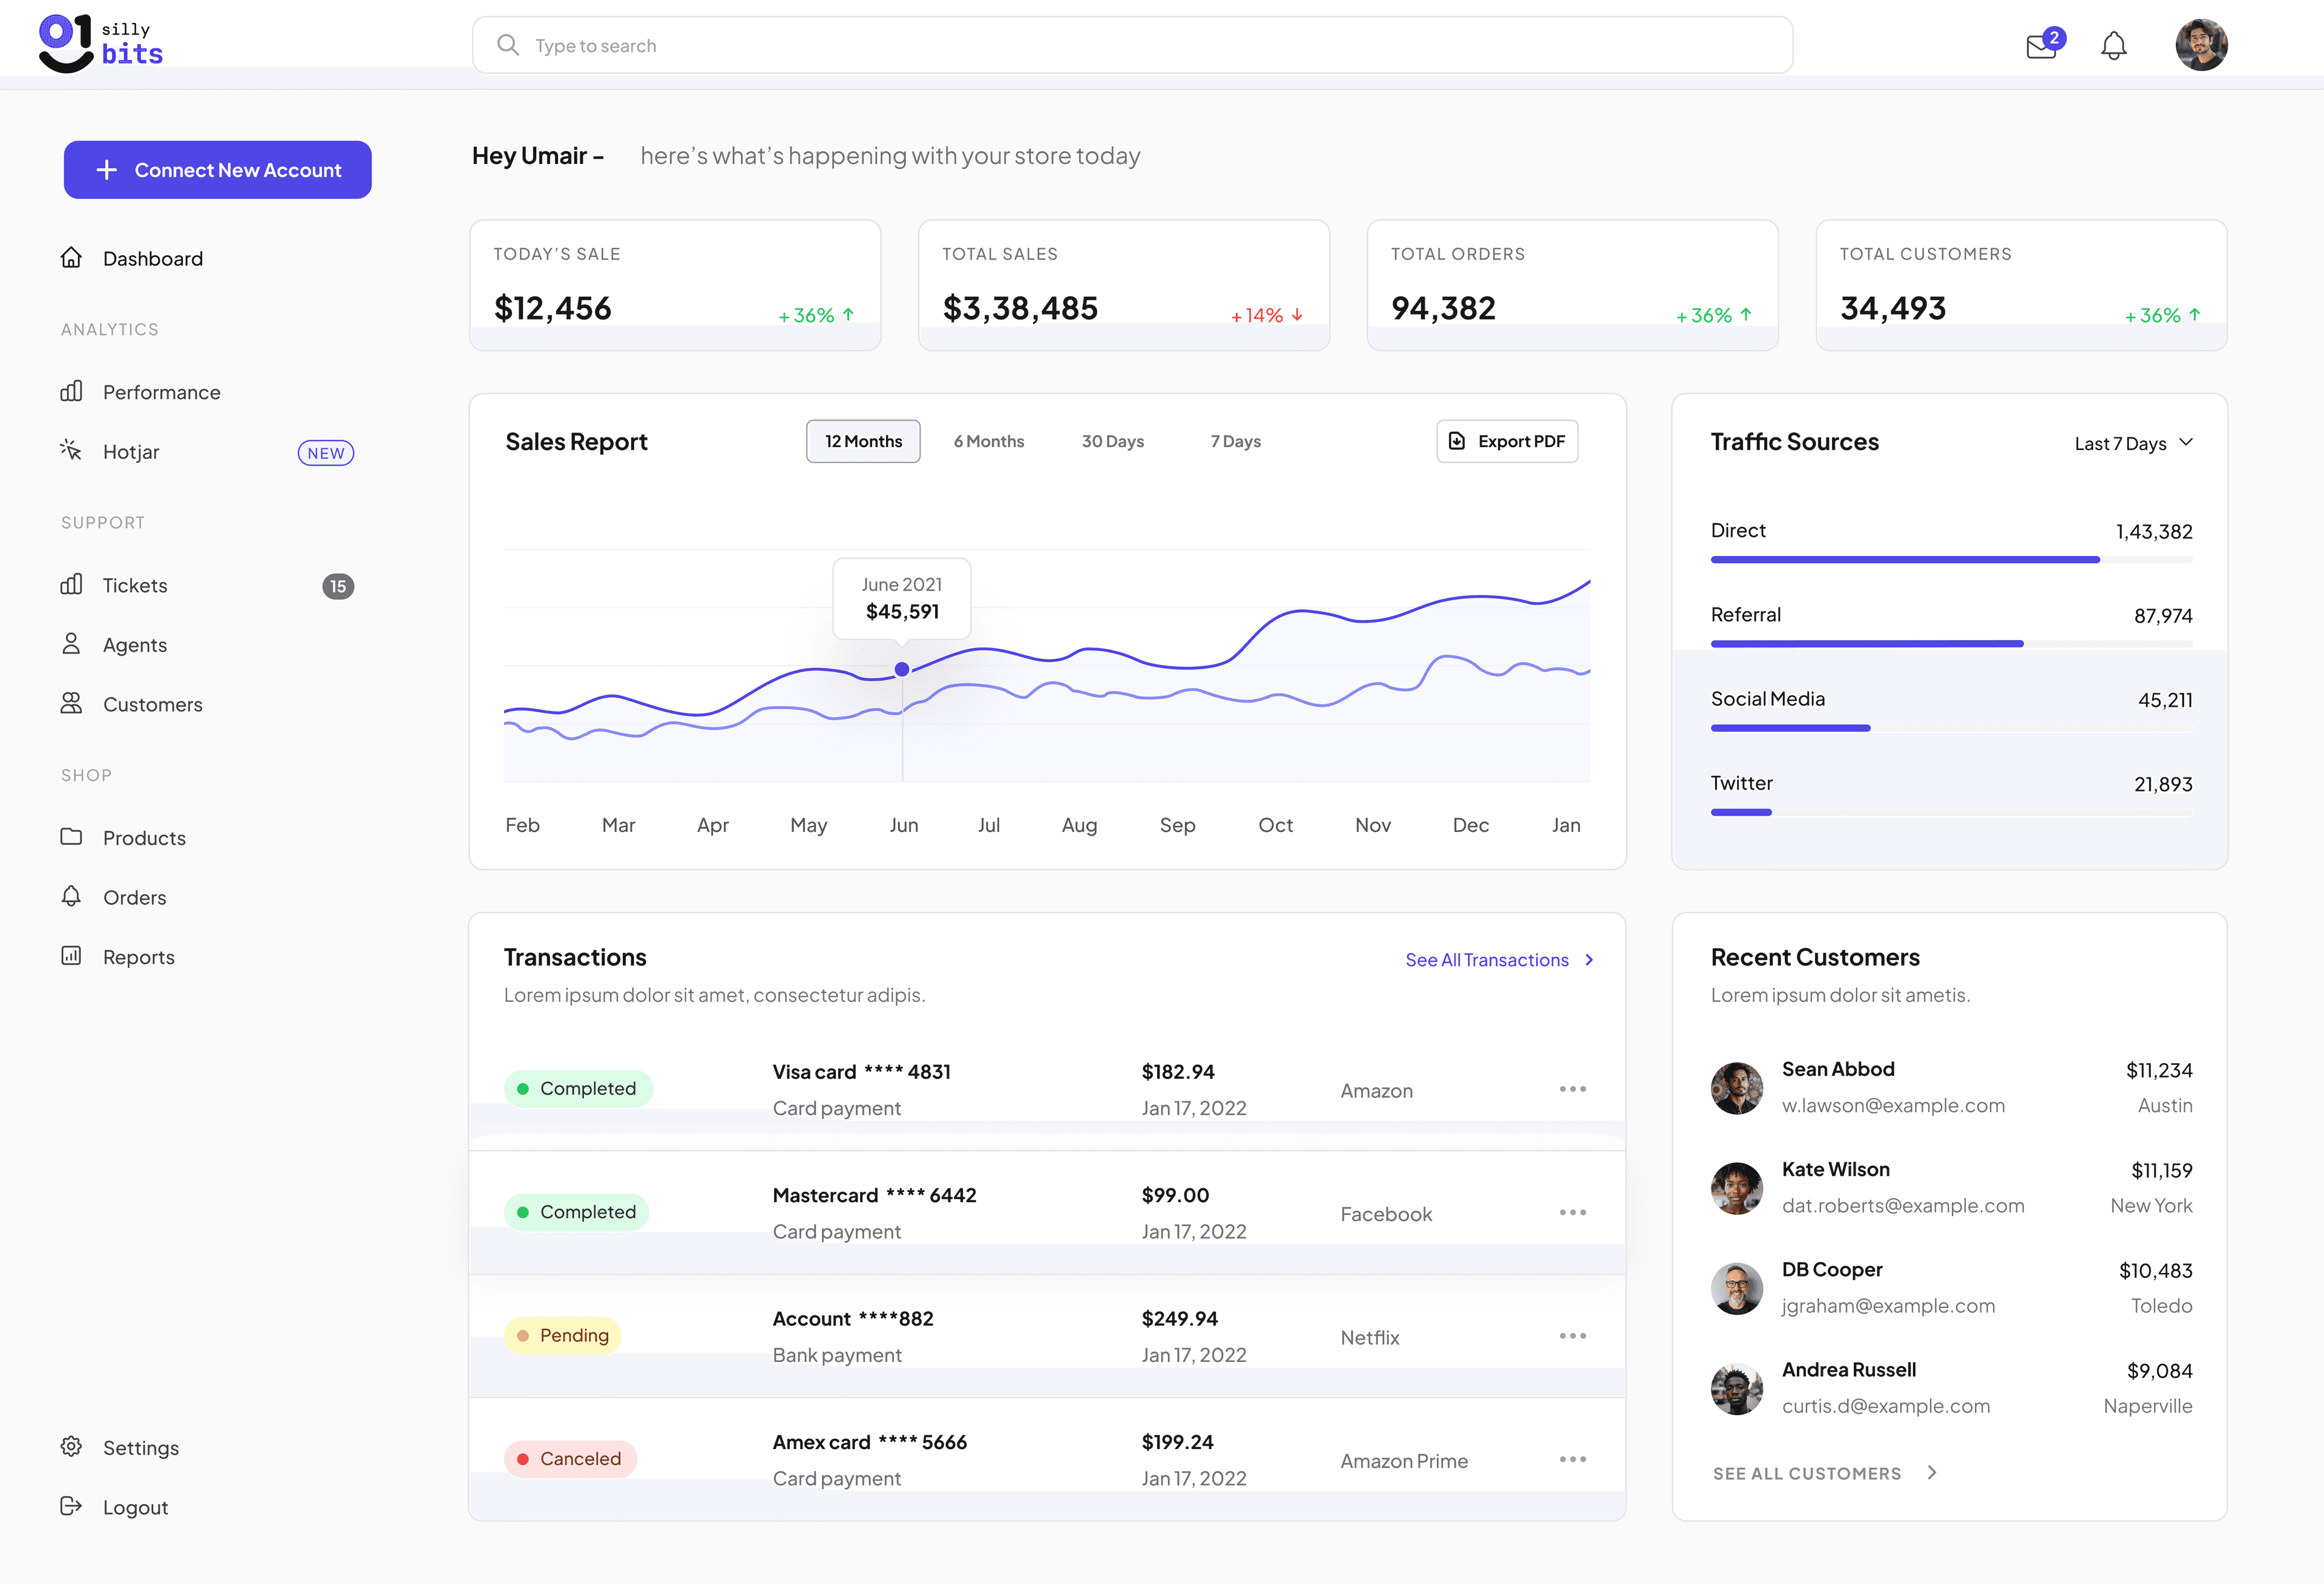
Task: Switch to the 6 Months tab
Action: (x=988, y=441)
